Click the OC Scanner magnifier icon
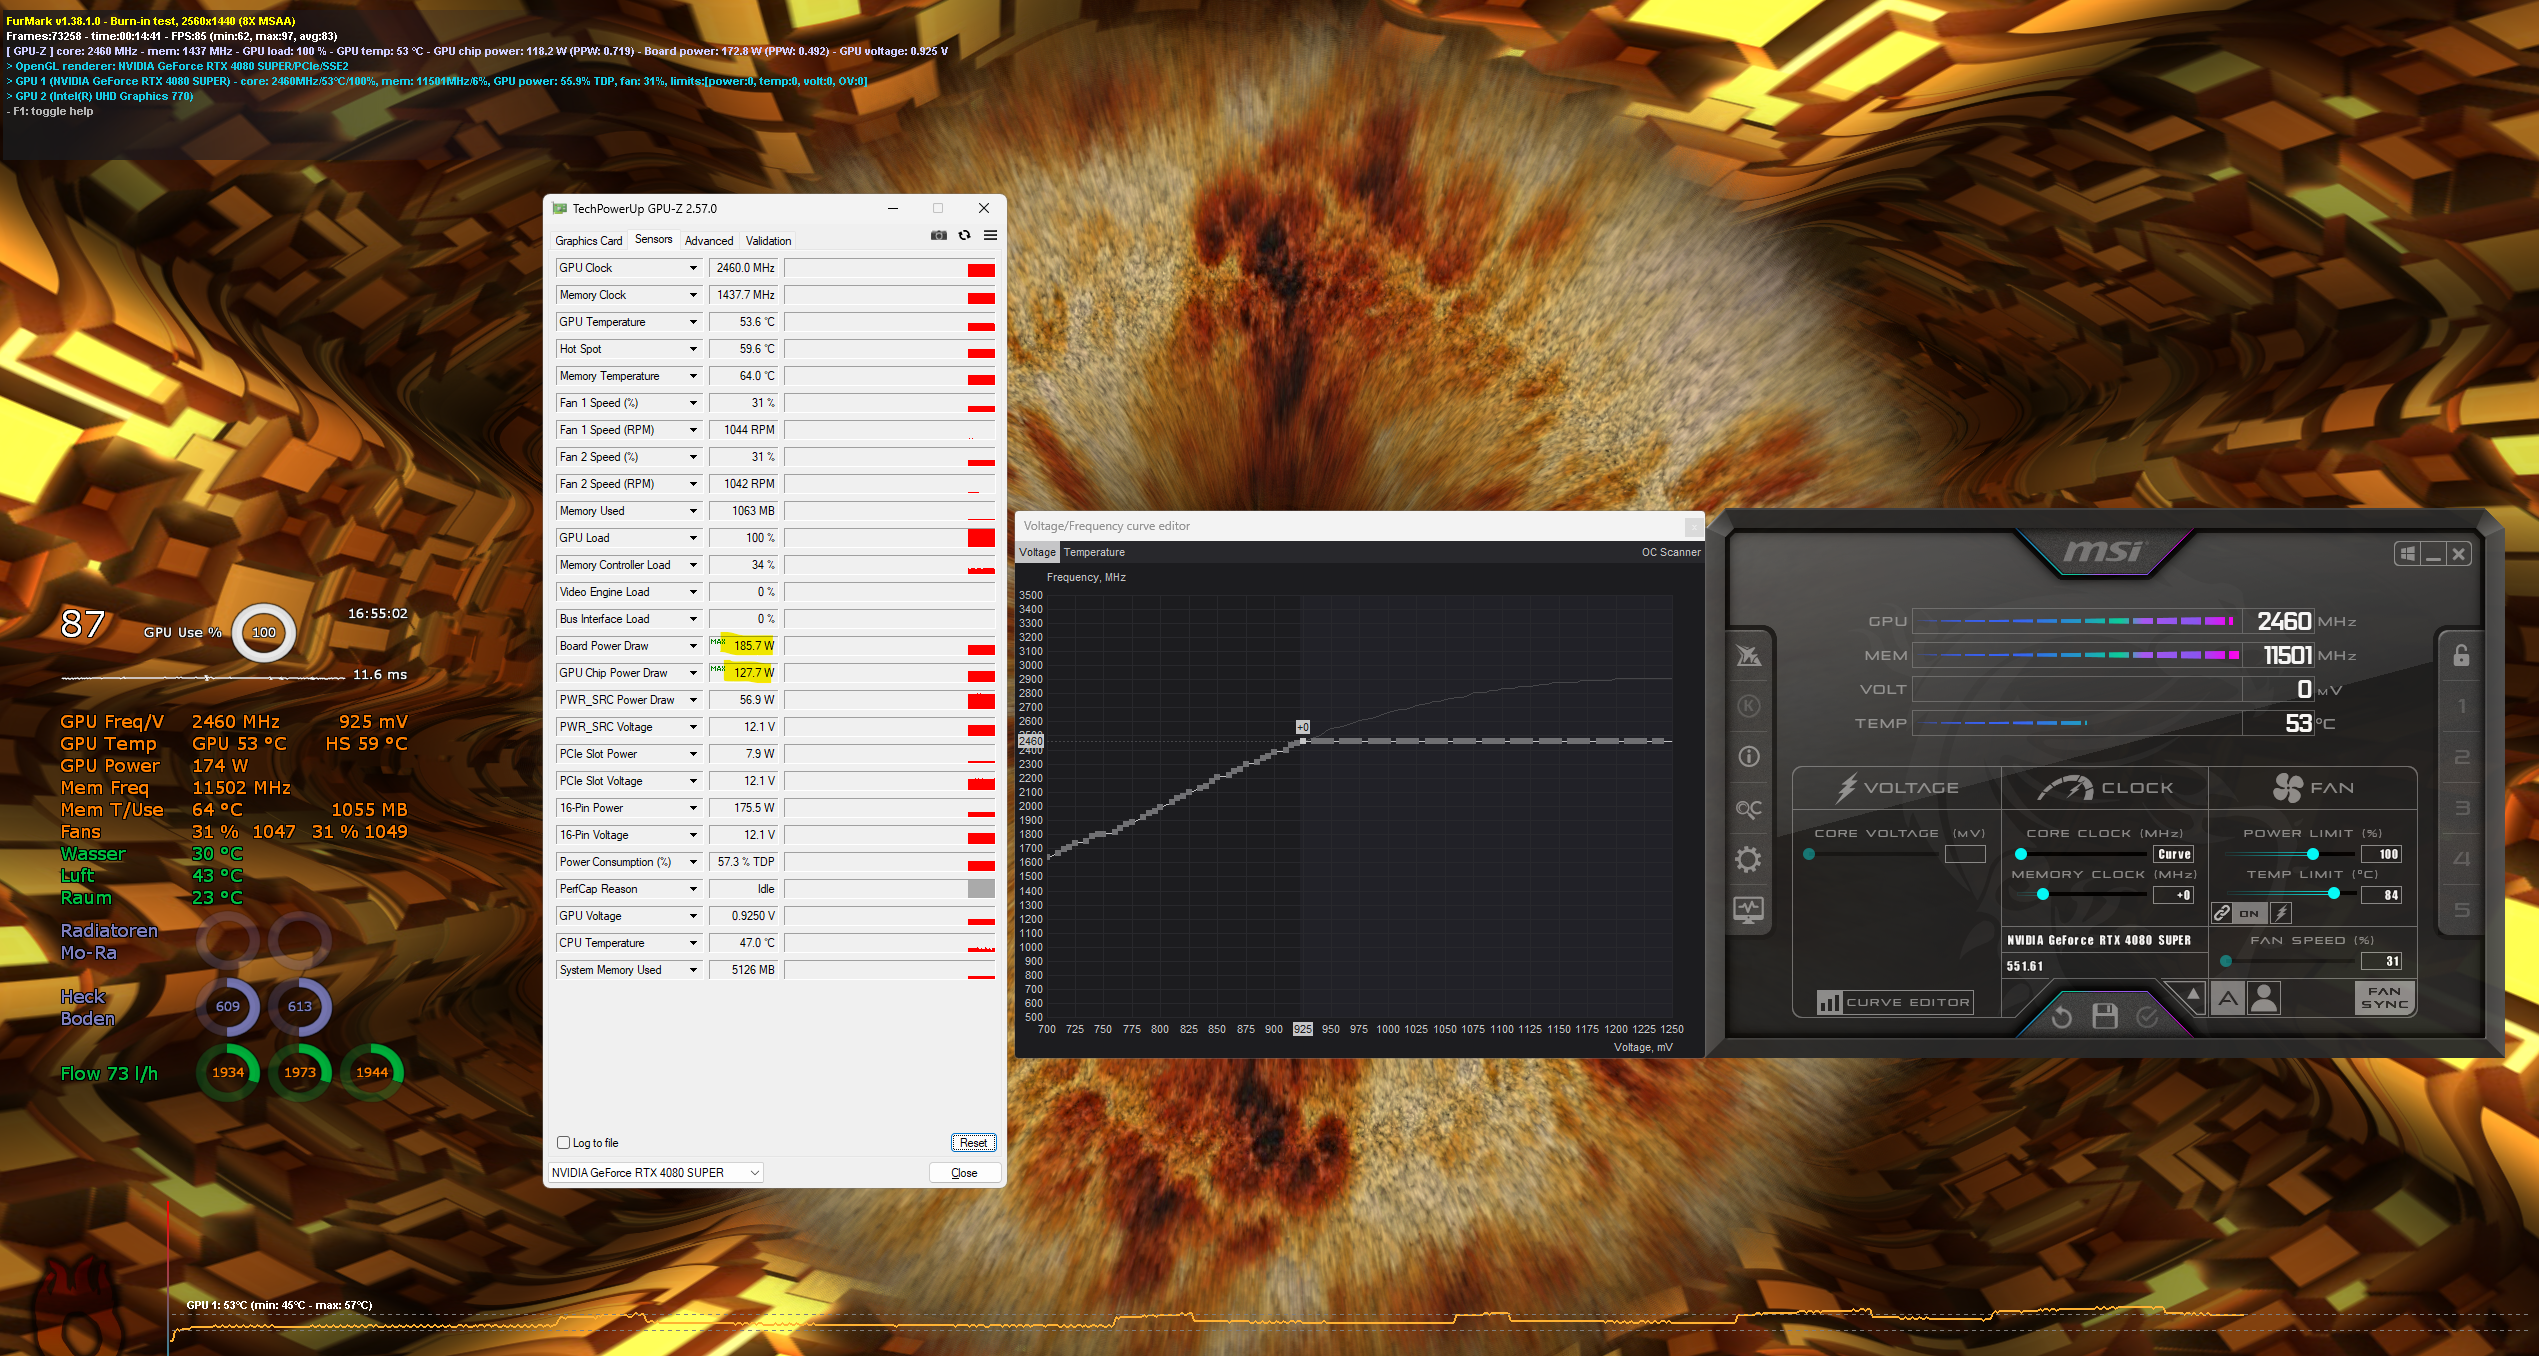The width and height of the screenshot is (2539, 1356). tap(1748, 808)
